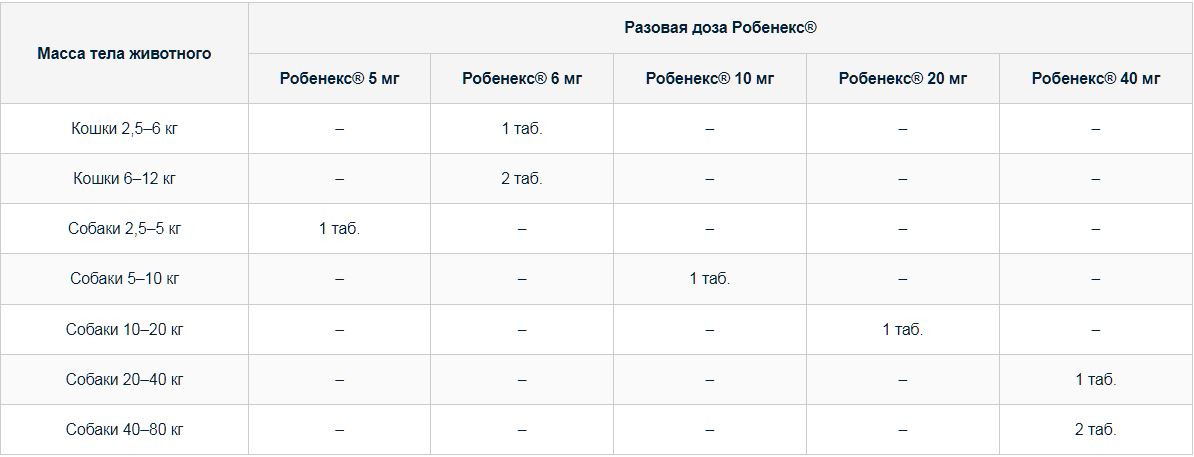Viewport: 1194px width, 457px height.
Task: Select the 'Собаки 10–20 кг' row label
Action: 124,330
